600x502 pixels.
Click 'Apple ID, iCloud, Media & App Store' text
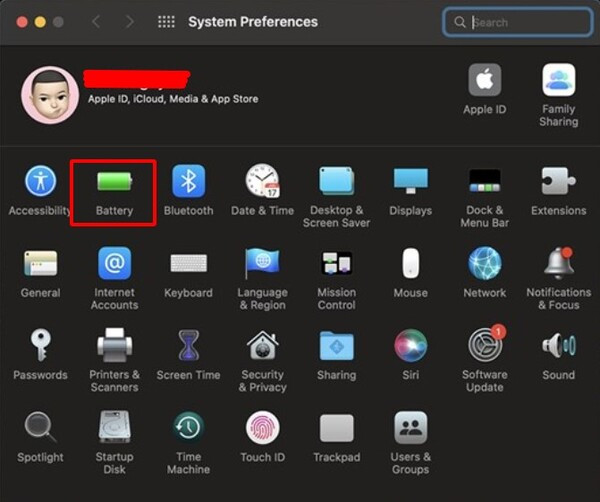click(173, 99)
